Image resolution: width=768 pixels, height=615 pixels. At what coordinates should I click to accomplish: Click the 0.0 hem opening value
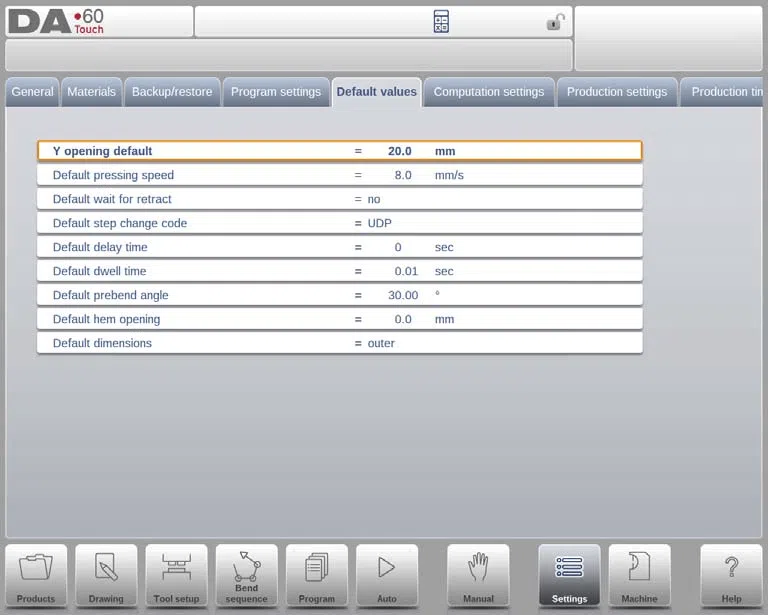point(403,319)
